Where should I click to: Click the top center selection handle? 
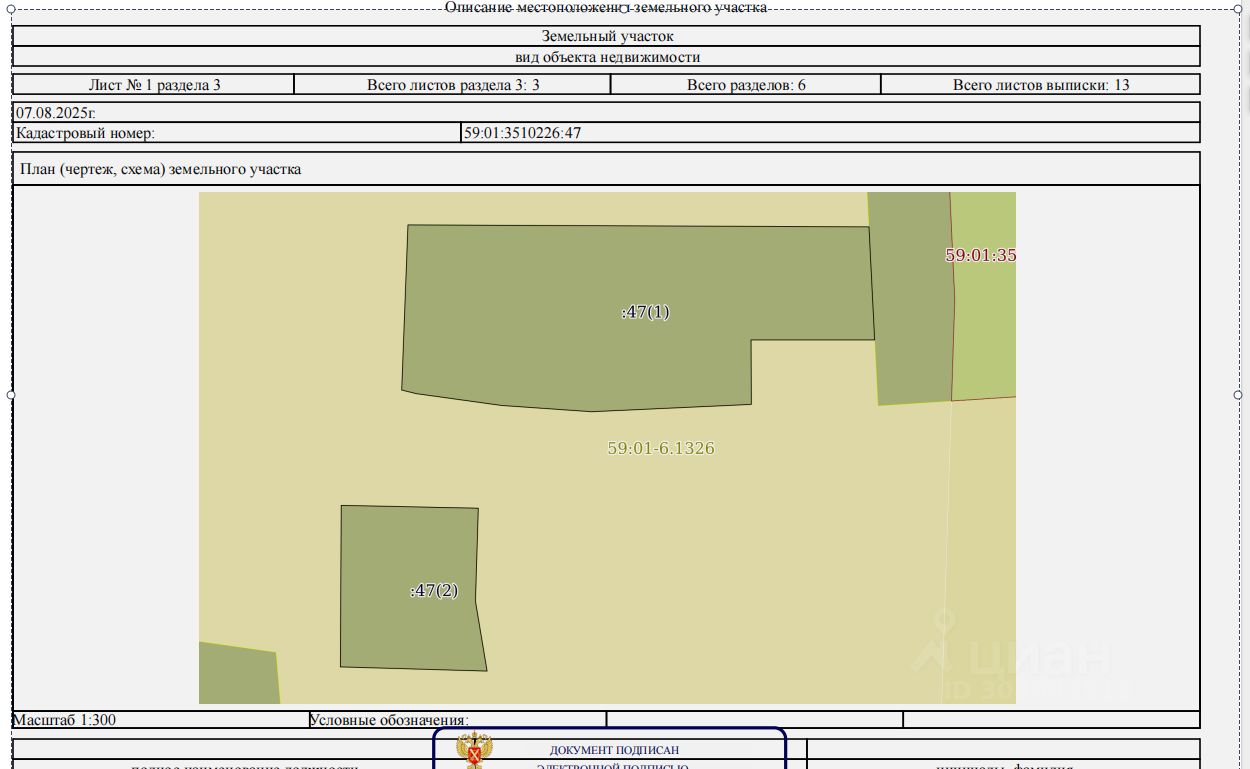coord(625,8)
